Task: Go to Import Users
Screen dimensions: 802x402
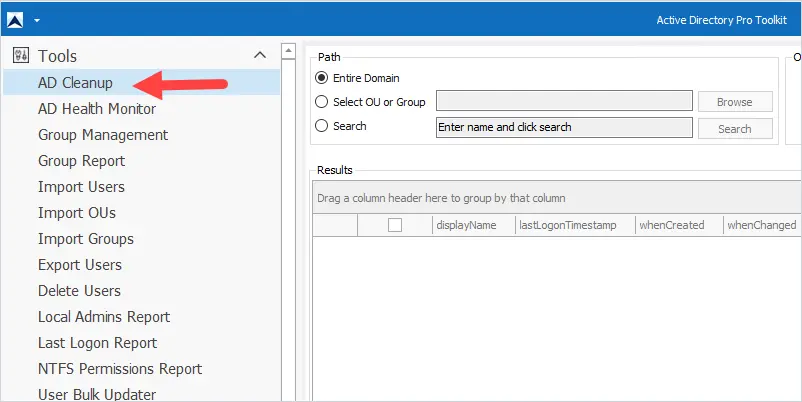Action: (81, 187)
